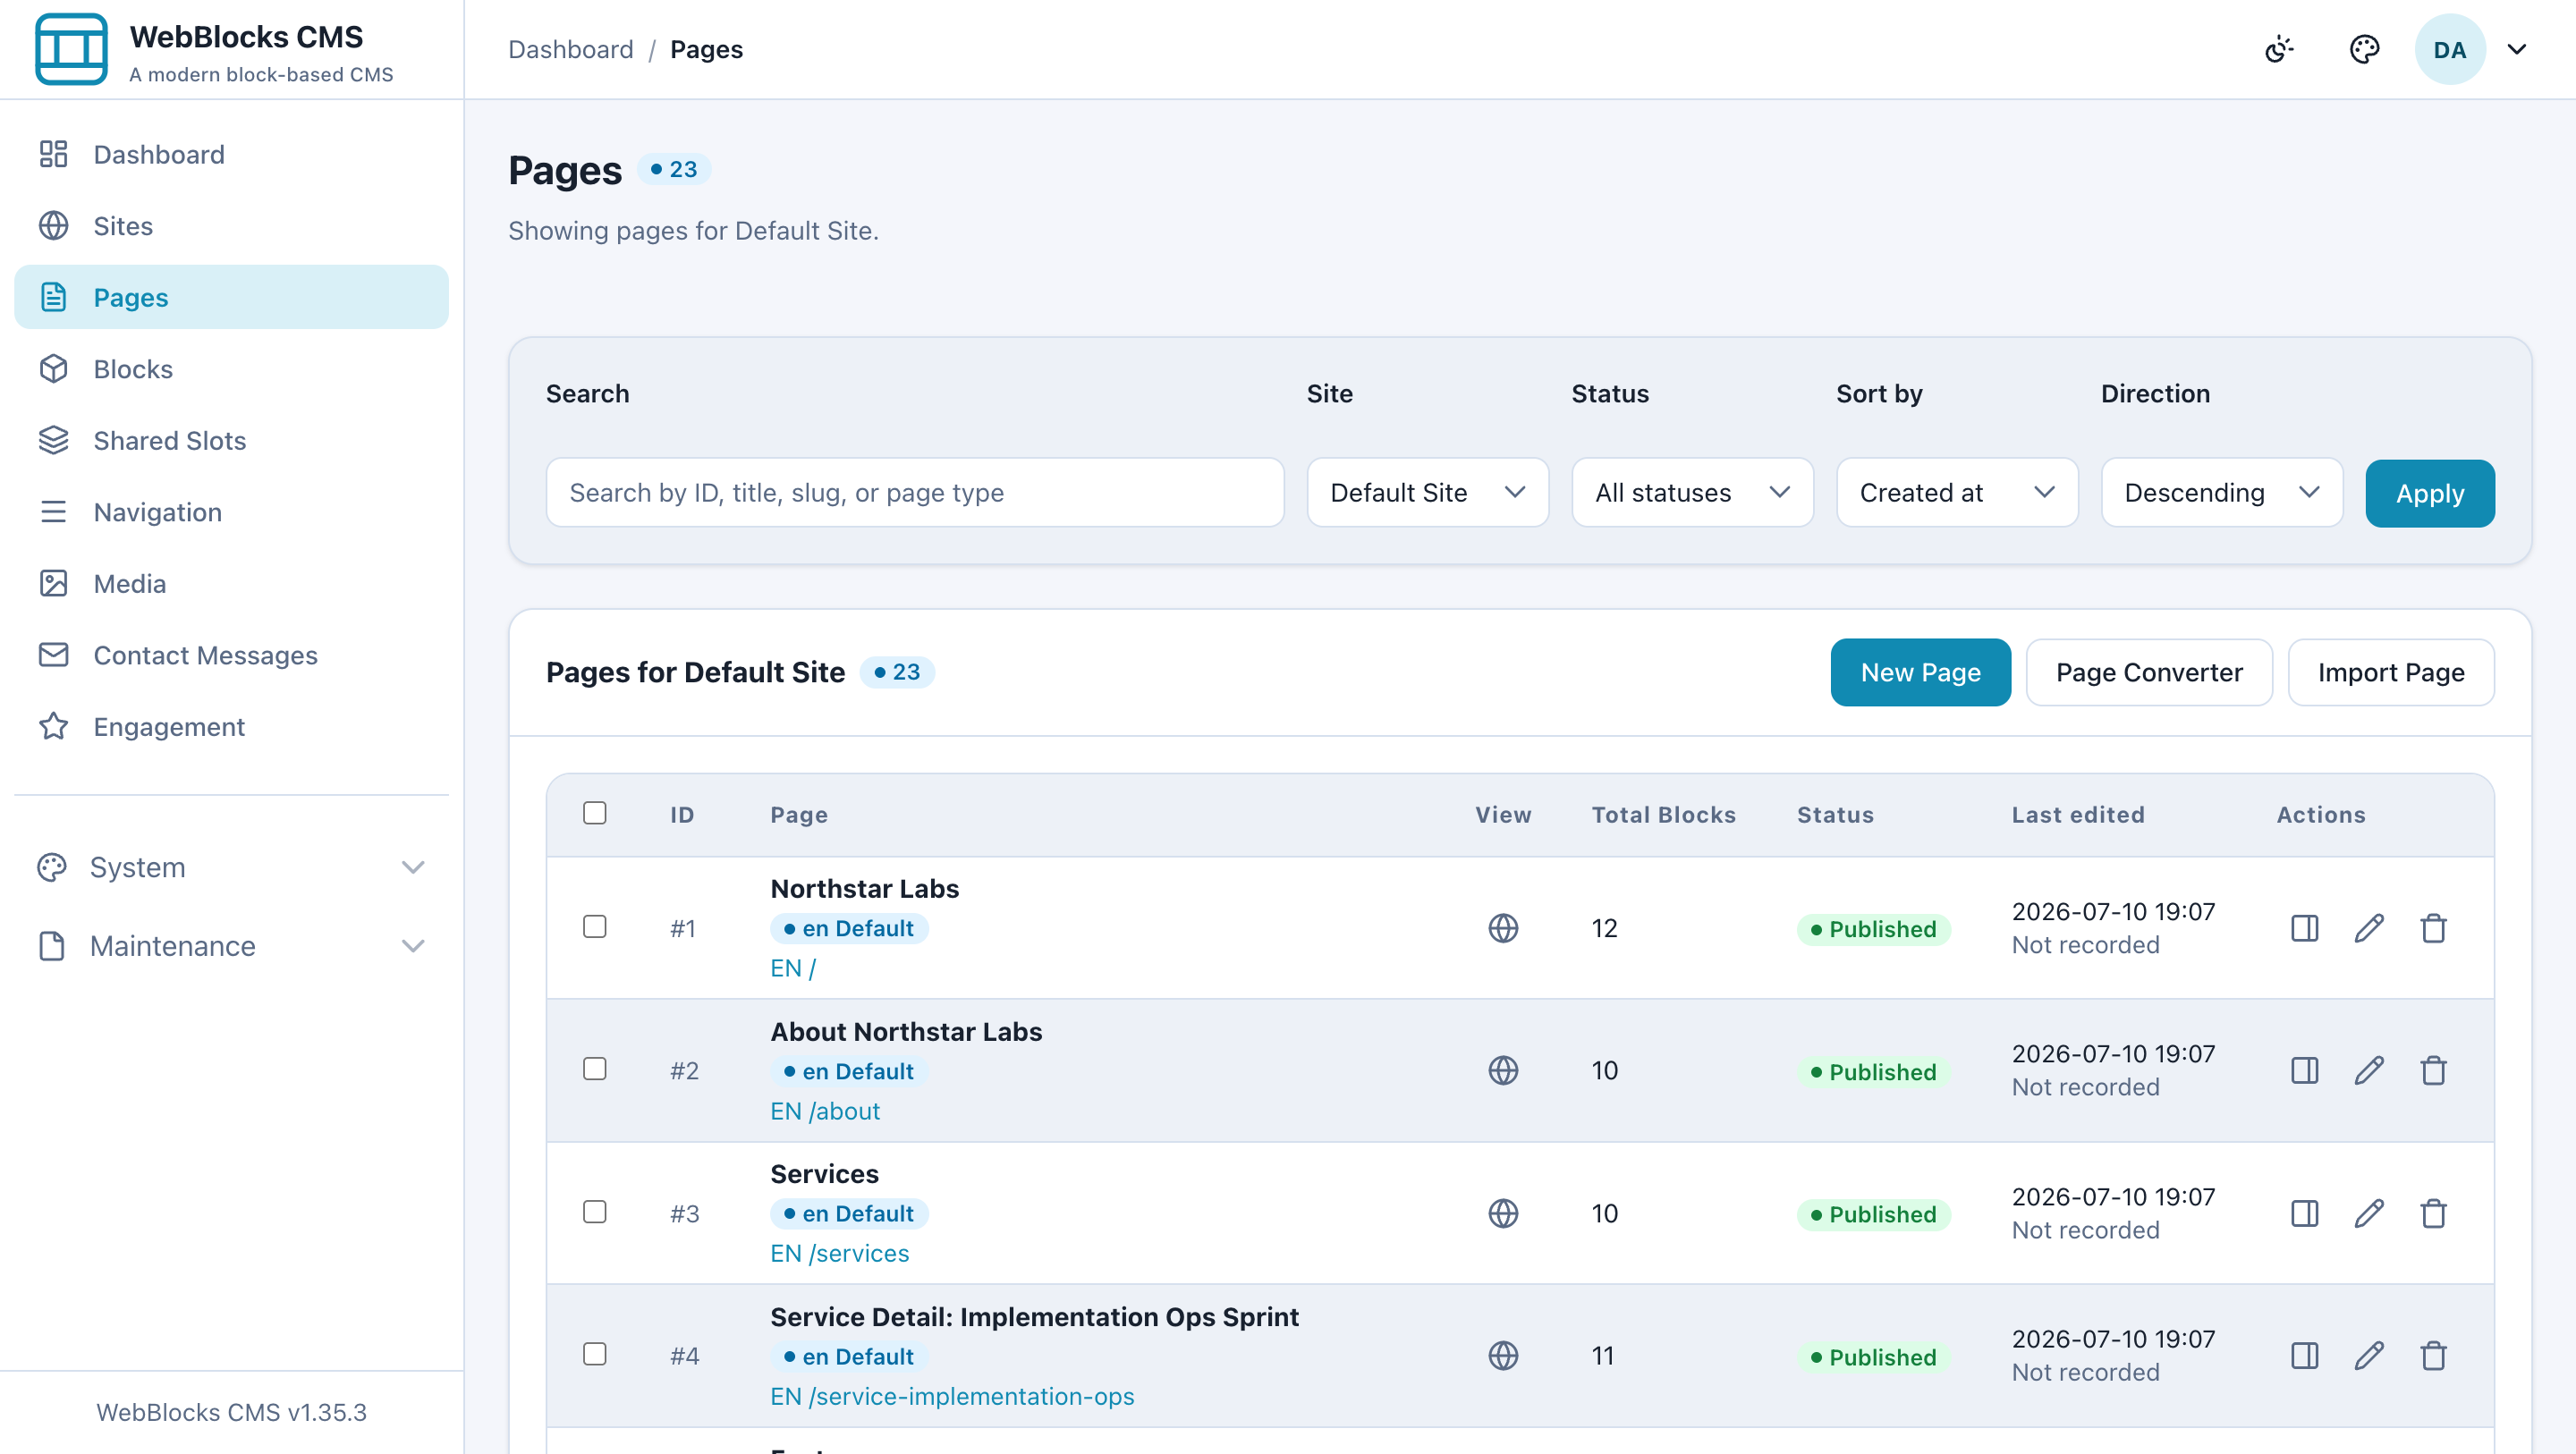The height and width of the screenshot is (1454, 2576).
Task: Check the checkbox for page #4 Service Detail
Action: (595, 1354)
